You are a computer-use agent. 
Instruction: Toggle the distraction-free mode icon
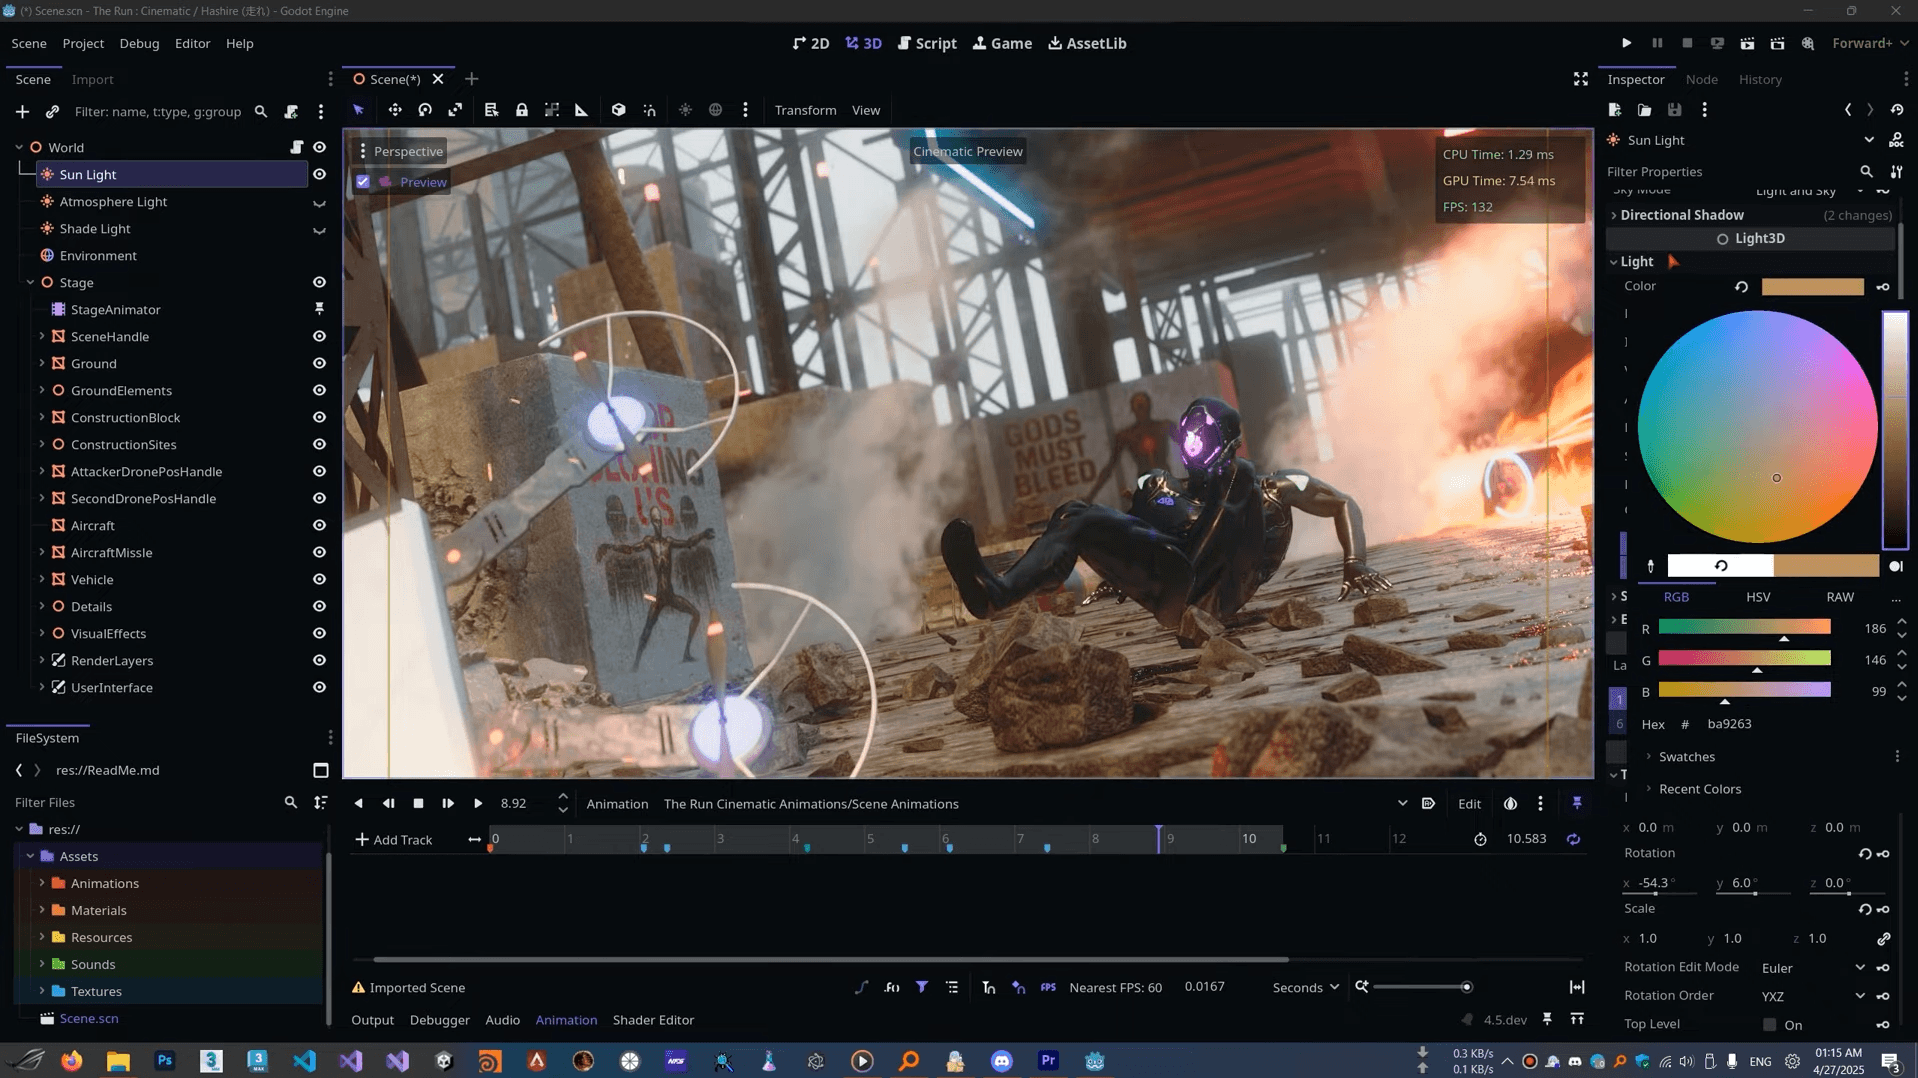coord(1580,79)
